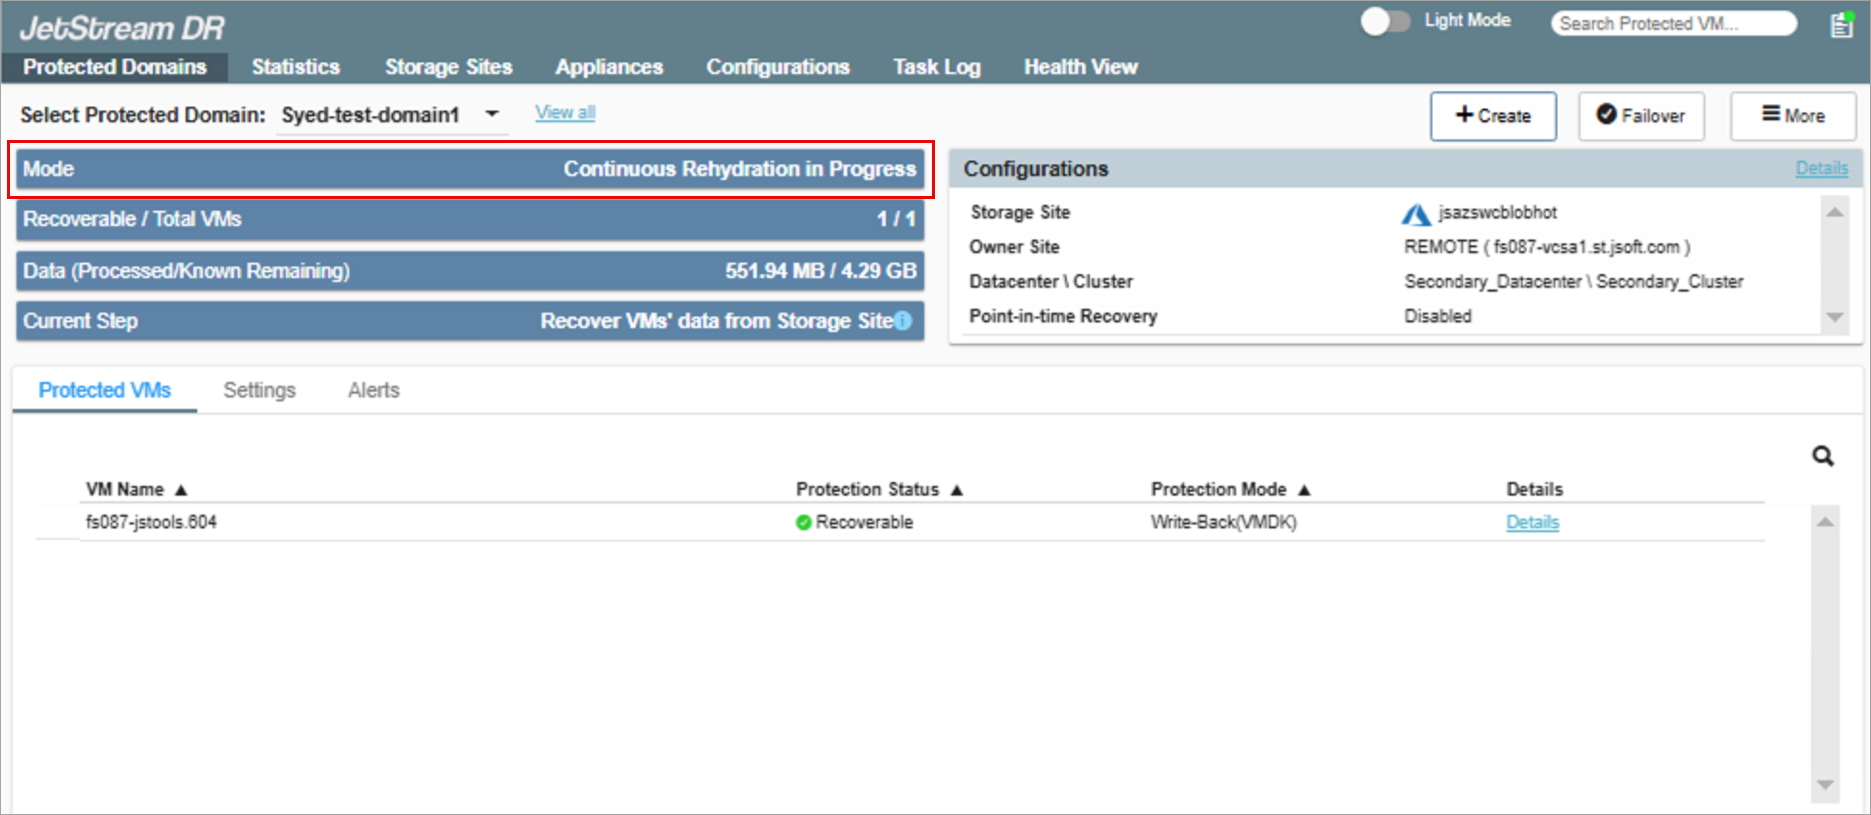This screenshot has width=1871, height=815.
Task: Sort by Protection Status arrow
Action: pos(957,490)
